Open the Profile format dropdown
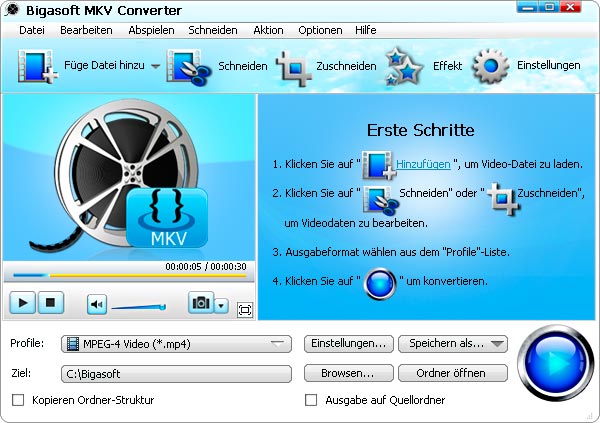The width and height of the screenshot is (600, 423). tap(176, 344)
